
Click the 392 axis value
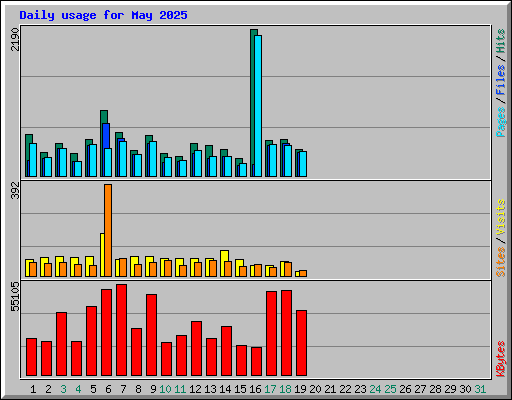click(x=15, y=190)
